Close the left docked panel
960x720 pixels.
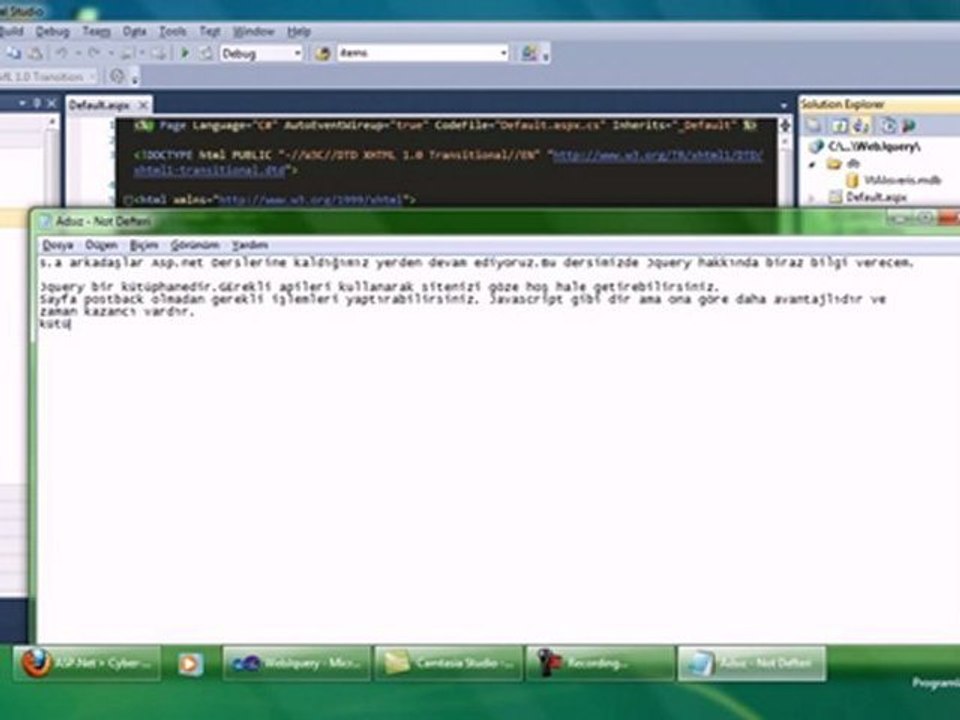pyautogui.click(x=51, y=103)
